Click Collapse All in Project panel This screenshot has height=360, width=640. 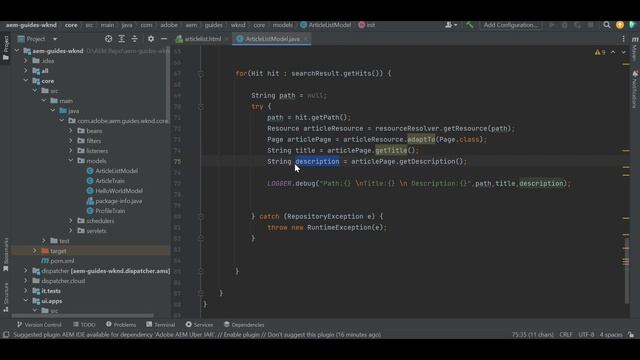point(135,39)
